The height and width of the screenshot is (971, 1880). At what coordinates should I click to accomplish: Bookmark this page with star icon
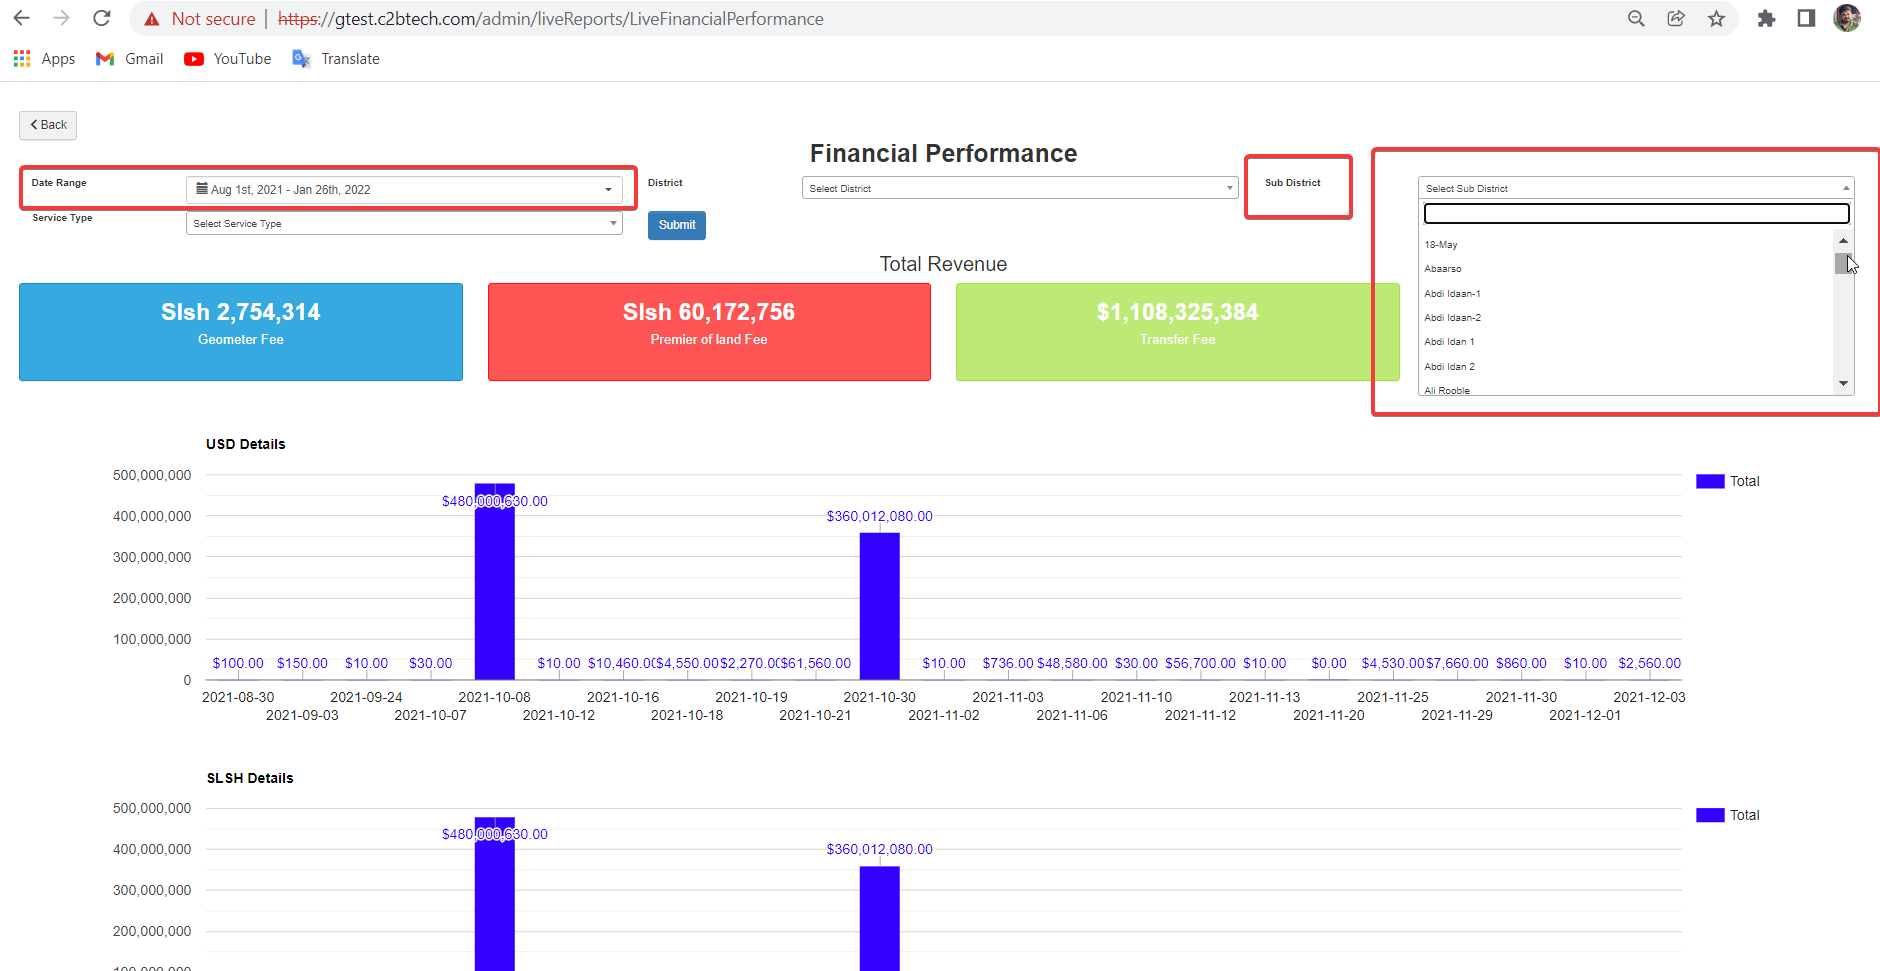pos(1716,18)
